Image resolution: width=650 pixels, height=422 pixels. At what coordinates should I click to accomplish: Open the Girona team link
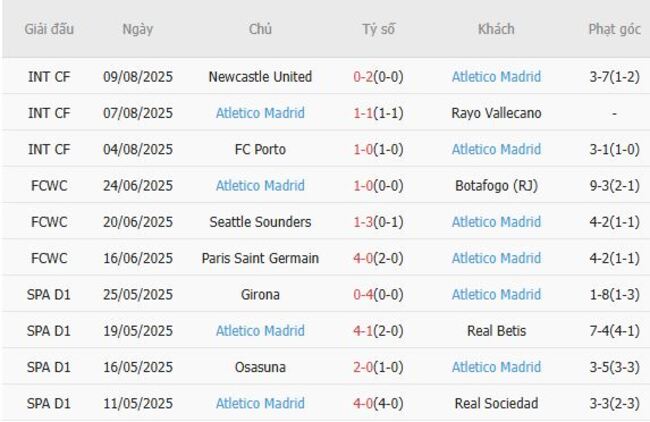click(260, 295)
